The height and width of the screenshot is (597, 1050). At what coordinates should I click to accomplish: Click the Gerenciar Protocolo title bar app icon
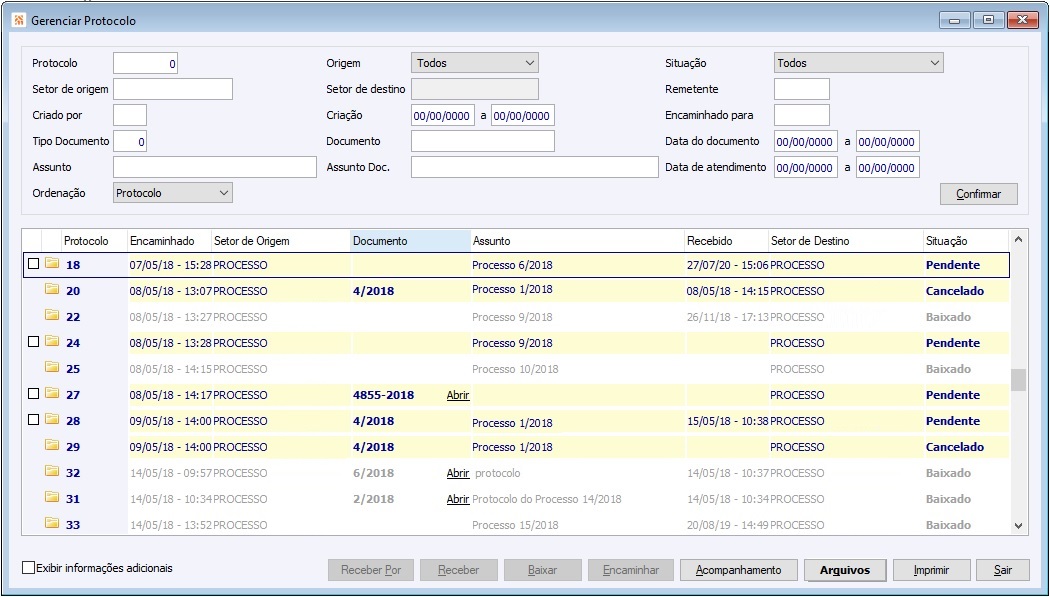(18, 20)
